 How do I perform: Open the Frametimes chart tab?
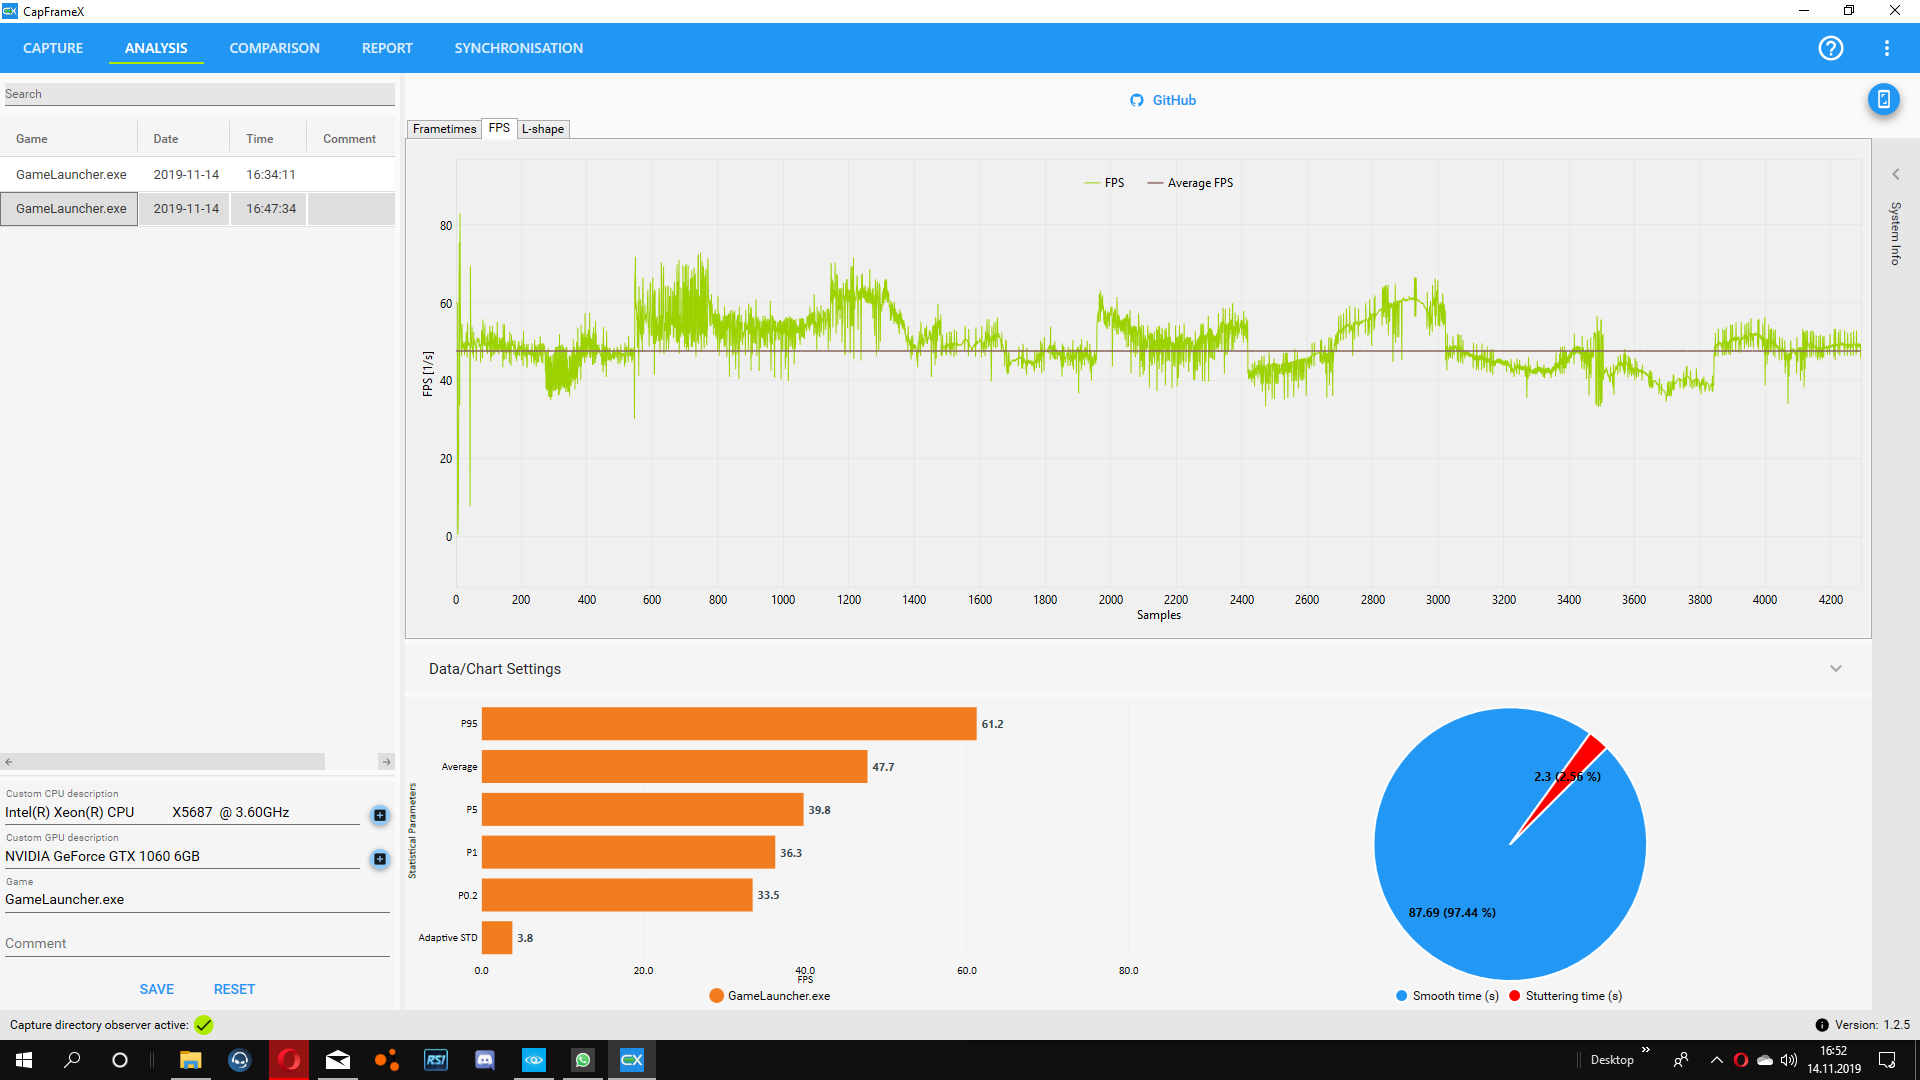click(x=443, y=129)
